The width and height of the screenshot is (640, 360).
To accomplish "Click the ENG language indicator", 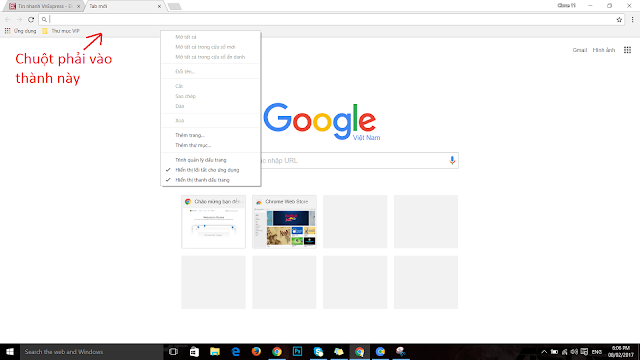I will point(597,352).
